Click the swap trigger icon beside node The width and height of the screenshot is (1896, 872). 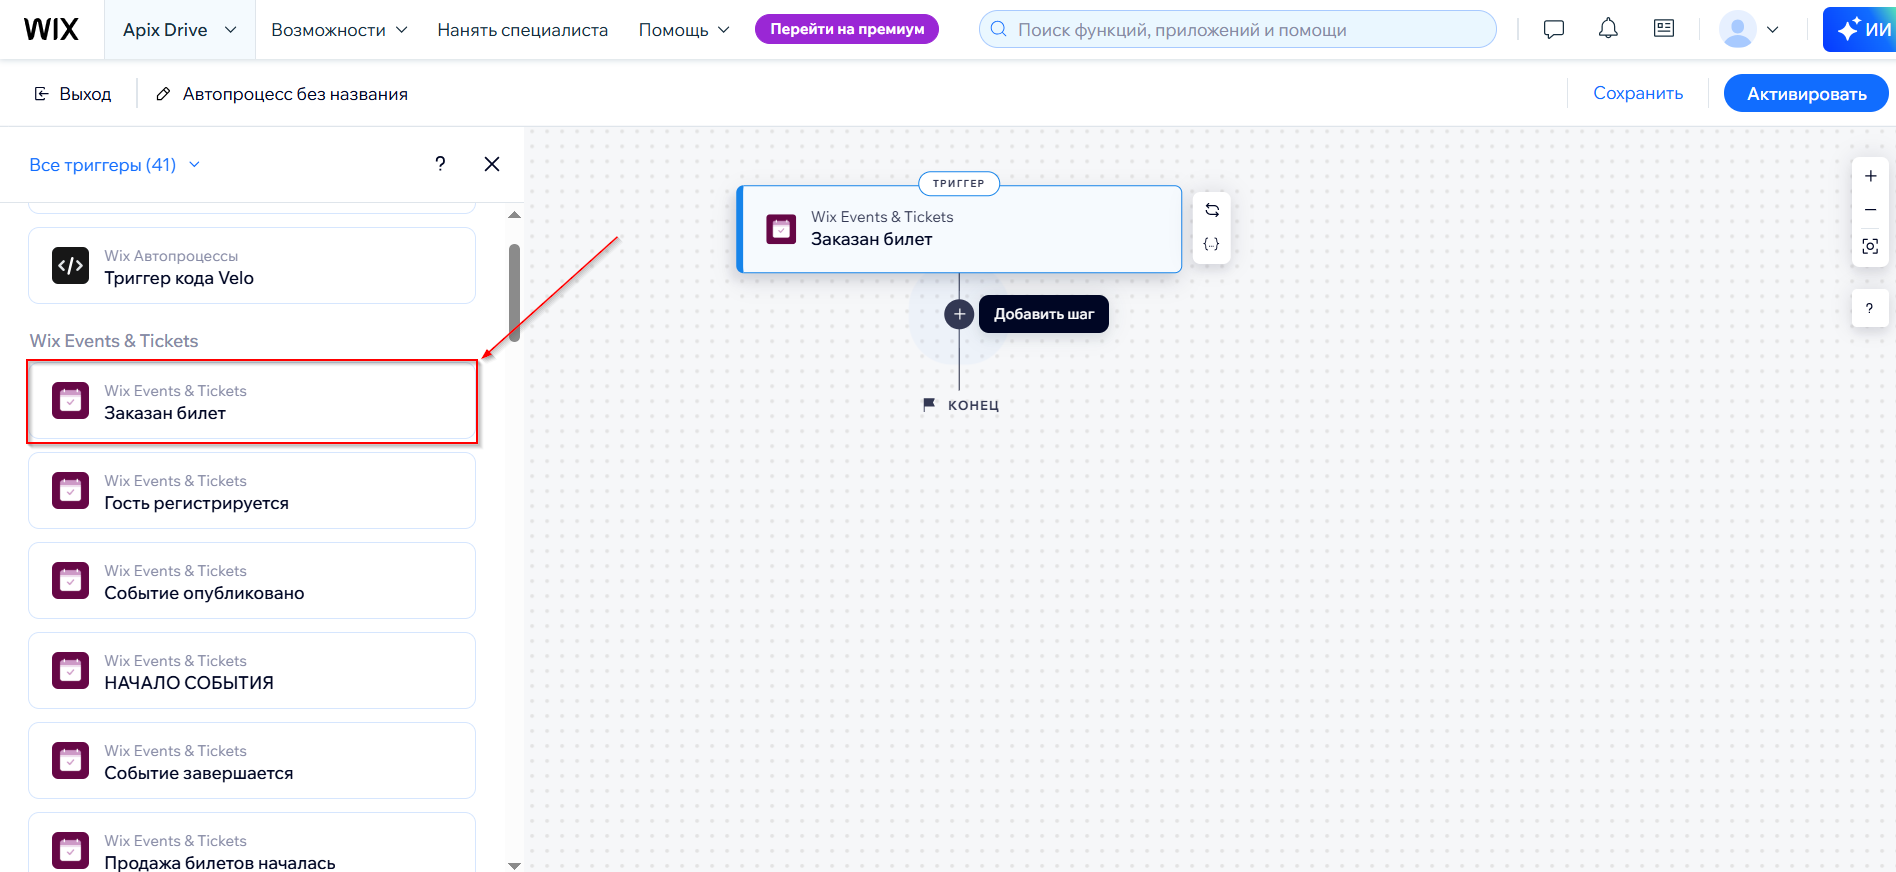click(1212, 210)
